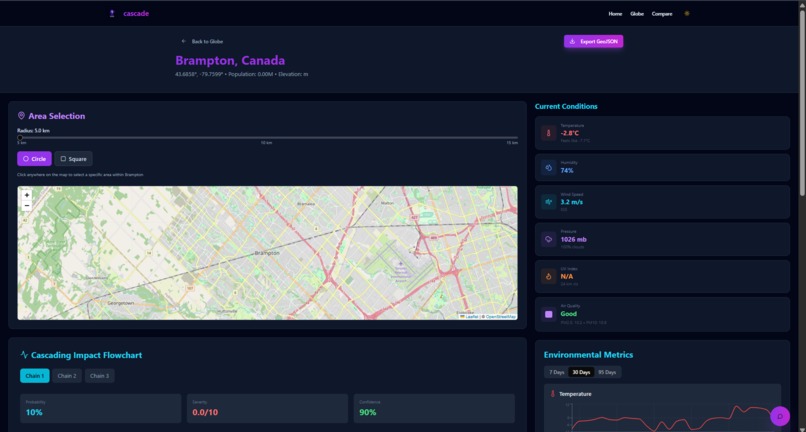Click the Export GeoJSON button
The width and height of the screenshot is (806, 432).
coord(594,42)
